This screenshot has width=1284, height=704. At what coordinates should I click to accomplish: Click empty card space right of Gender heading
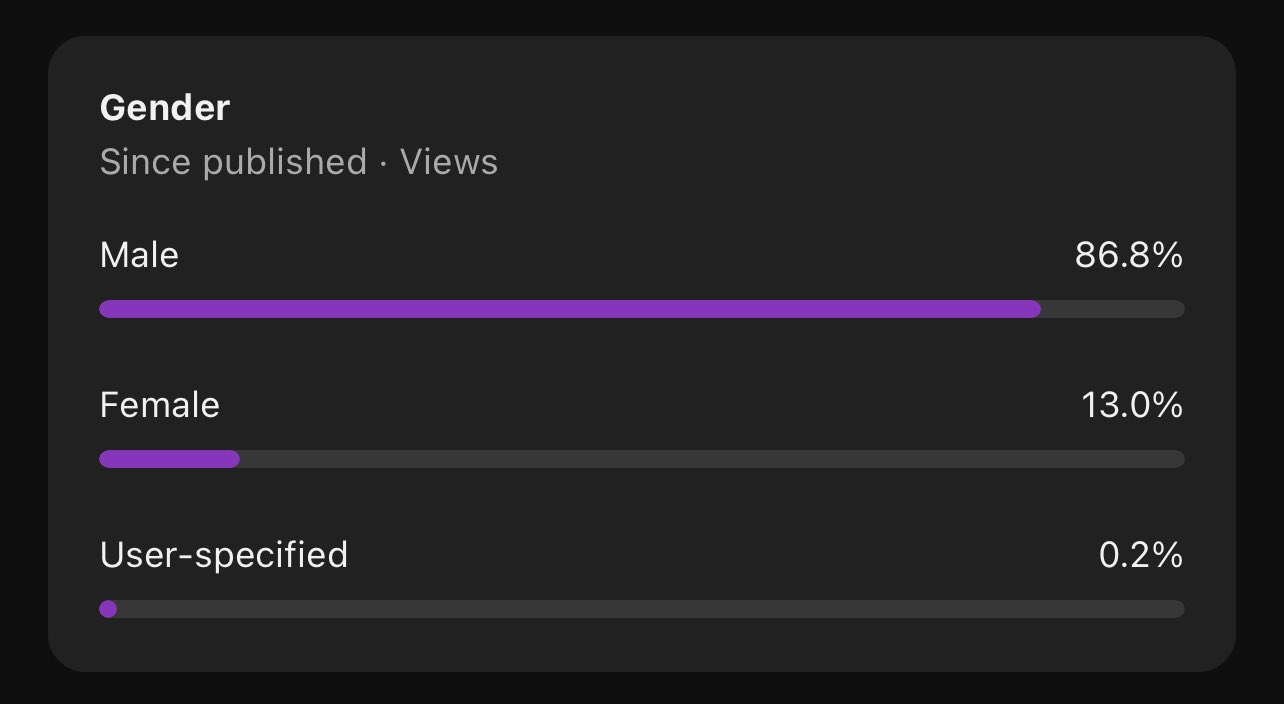(700, 108)
